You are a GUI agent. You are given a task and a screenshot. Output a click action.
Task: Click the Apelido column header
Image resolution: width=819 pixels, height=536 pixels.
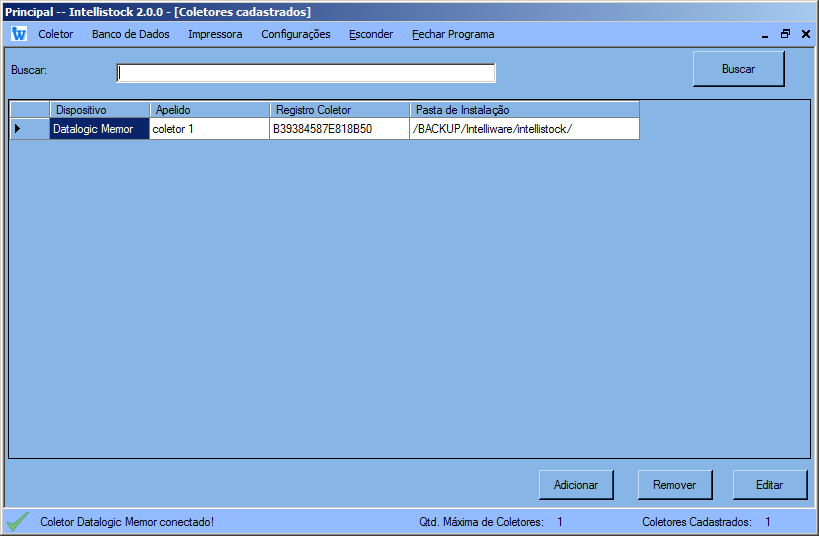click(209, 110)
